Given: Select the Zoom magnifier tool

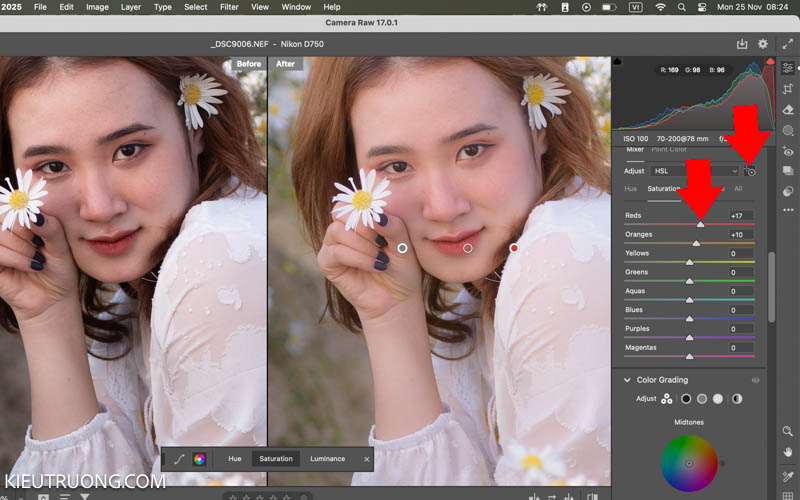Looking at the screenshot, I should click(x=788, y=432).
